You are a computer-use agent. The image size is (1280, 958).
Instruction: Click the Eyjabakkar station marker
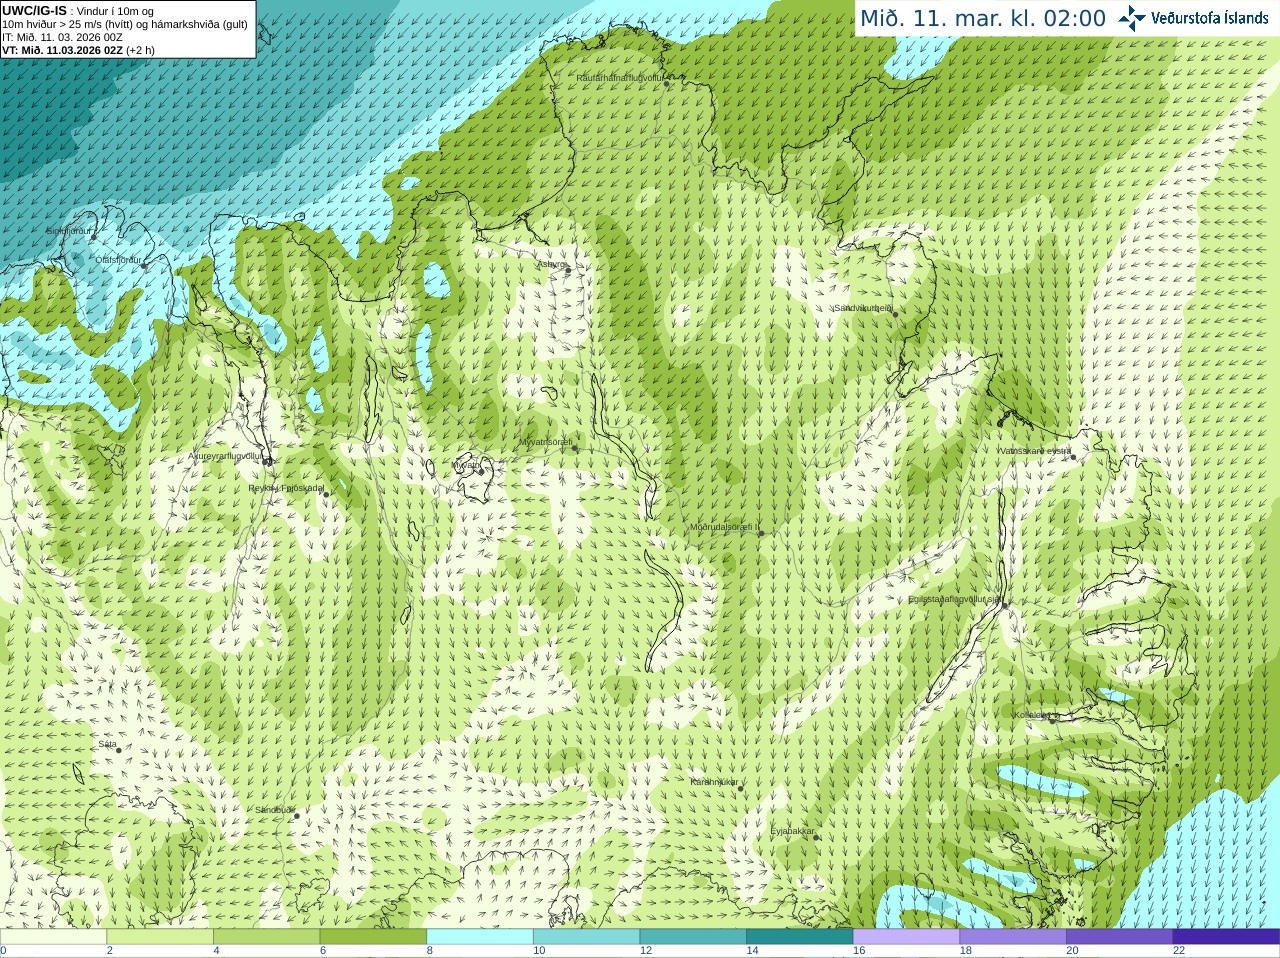coord(817,837)
